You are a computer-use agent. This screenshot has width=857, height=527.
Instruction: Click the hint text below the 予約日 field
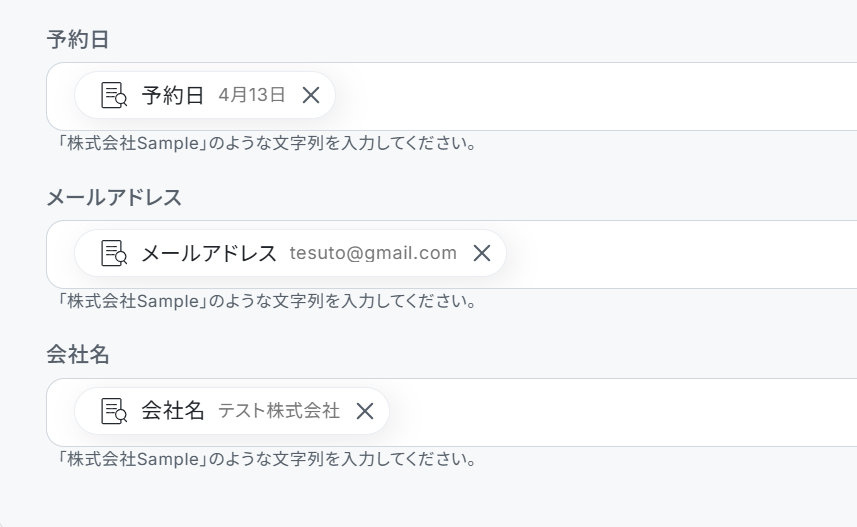266,144
